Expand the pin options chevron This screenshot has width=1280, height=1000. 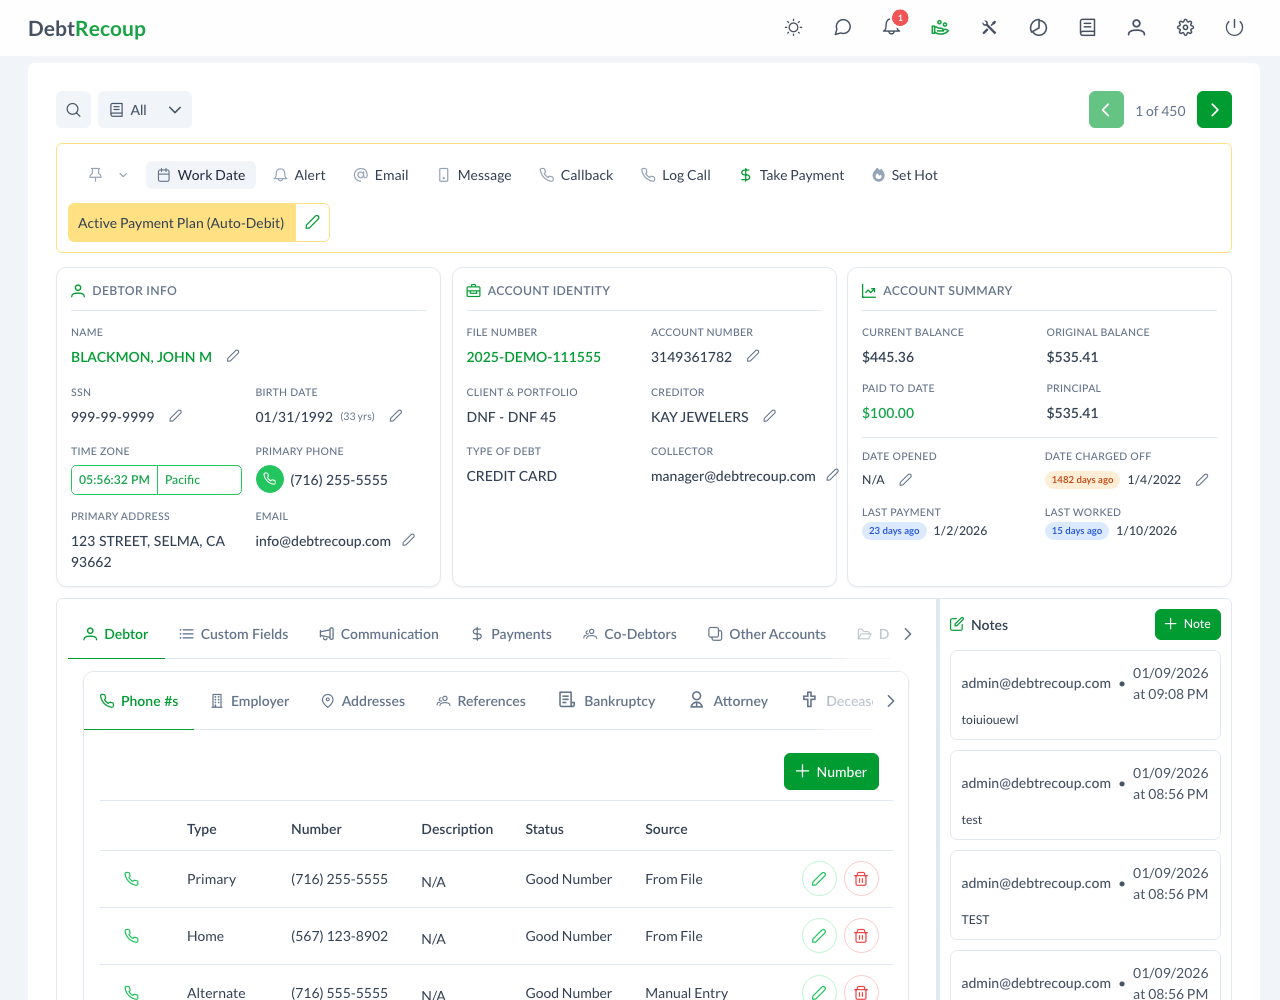(123, 175)
